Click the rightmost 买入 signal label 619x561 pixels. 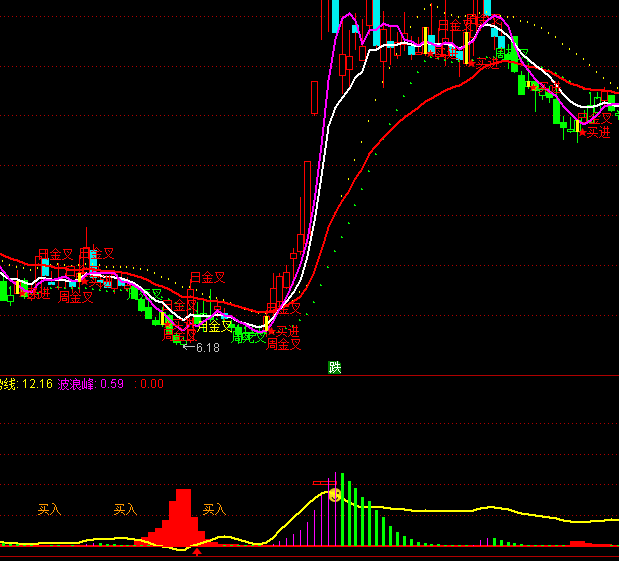click(x=214, y=509)
